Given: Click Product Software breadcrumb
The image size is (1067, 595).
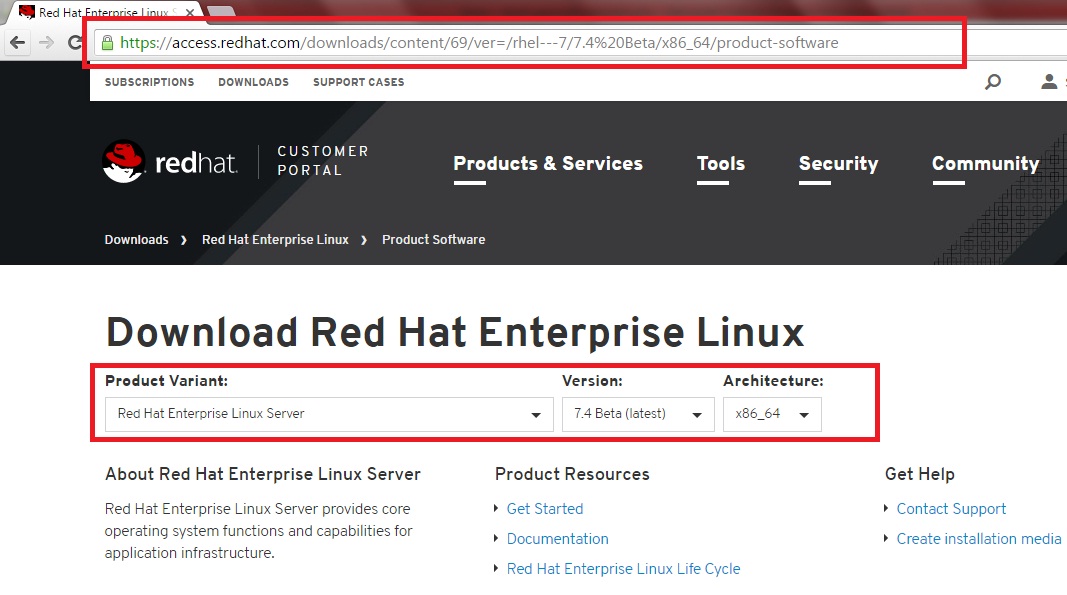Looking at the screenshot, I should click(x=433, y=240).
